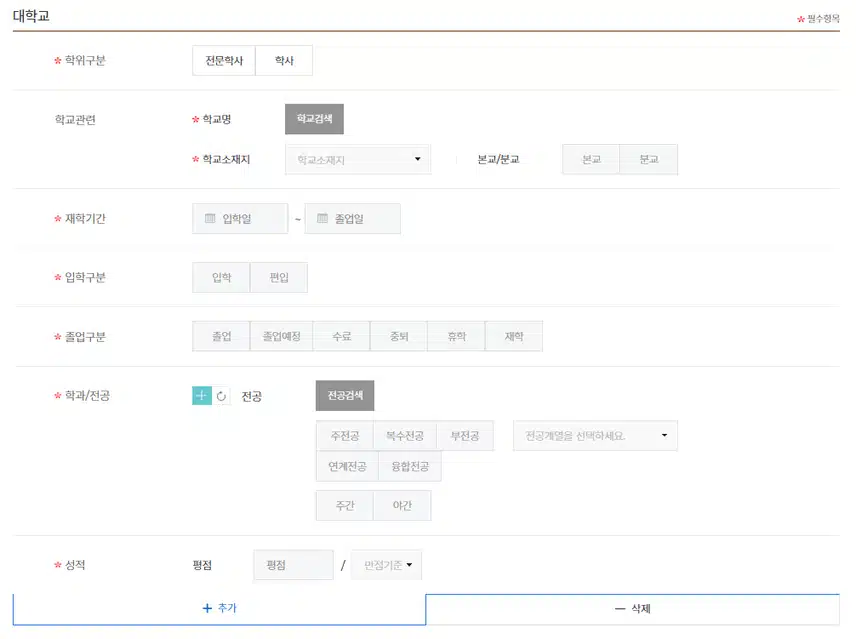Select 편입 transfer admission type

coord(278,277)
